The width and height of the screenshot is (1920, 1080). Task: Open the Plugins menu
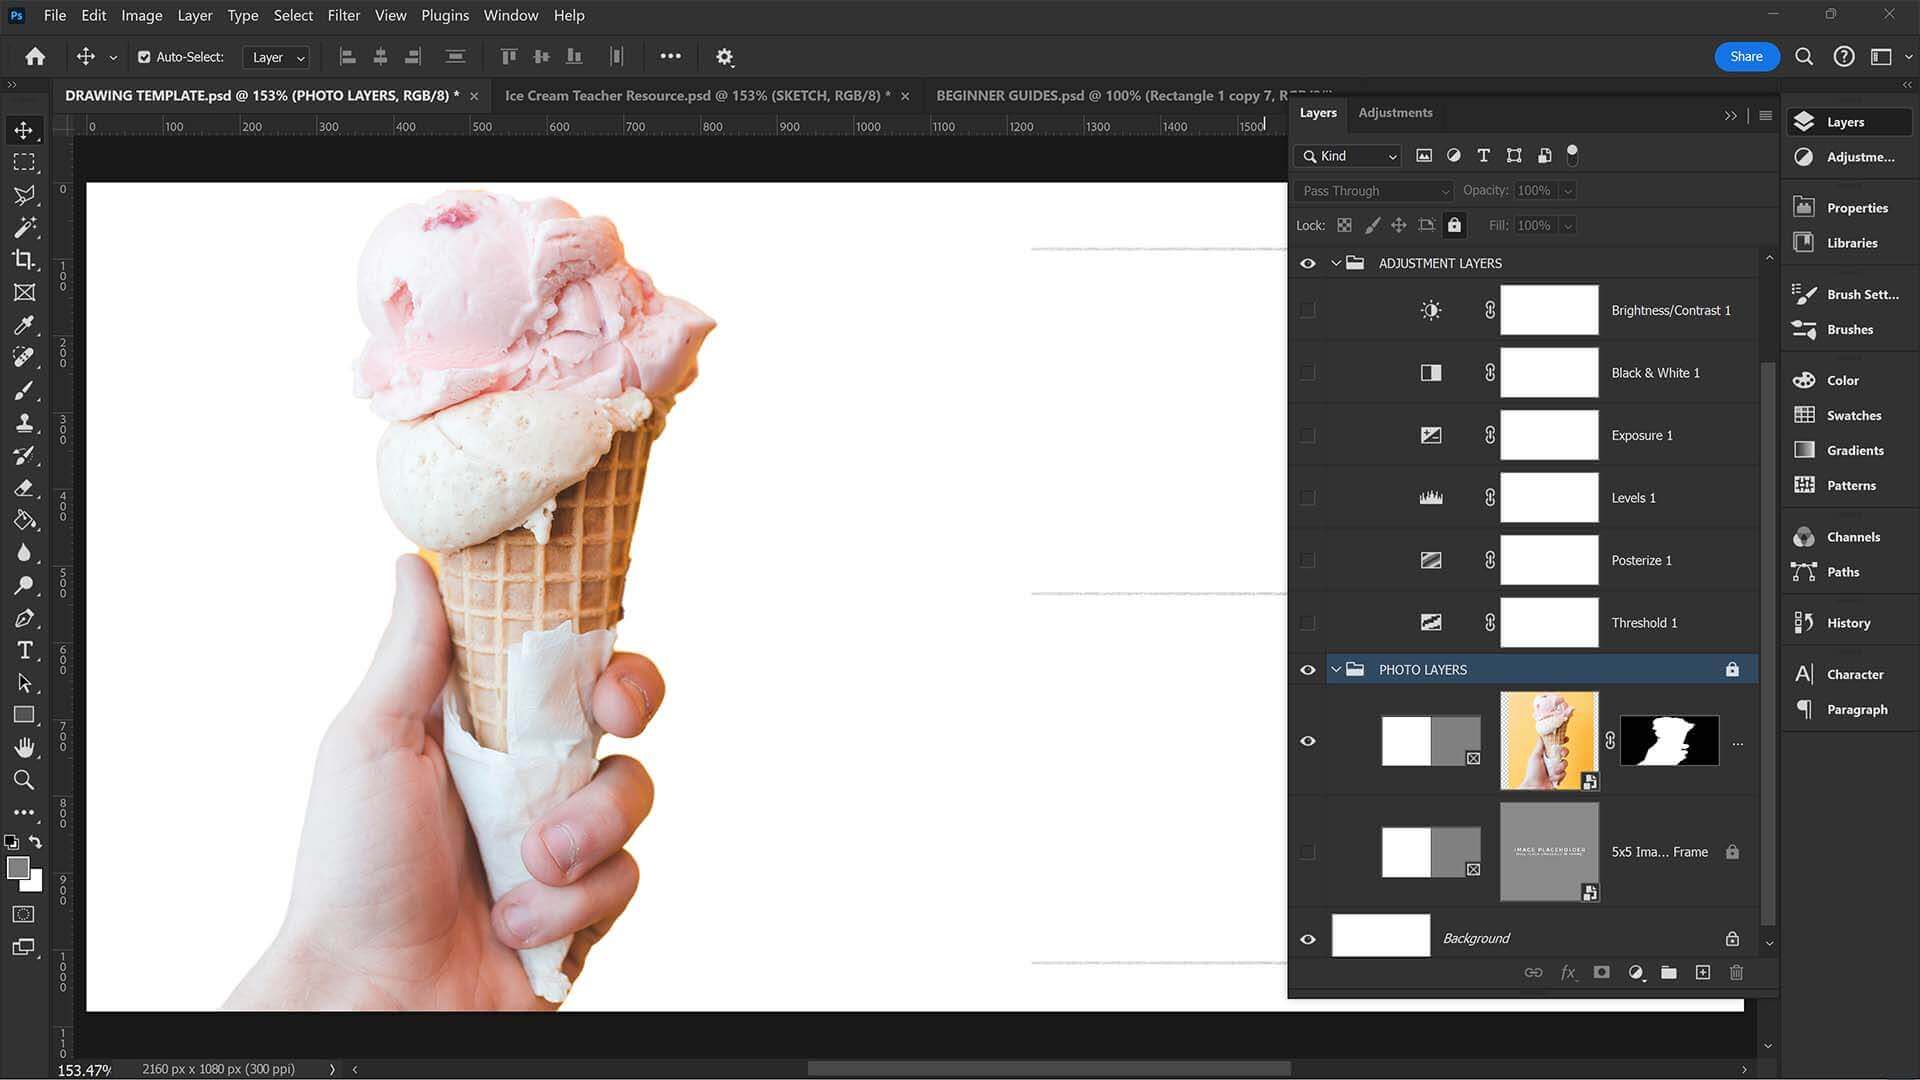(x=444, y=15)
